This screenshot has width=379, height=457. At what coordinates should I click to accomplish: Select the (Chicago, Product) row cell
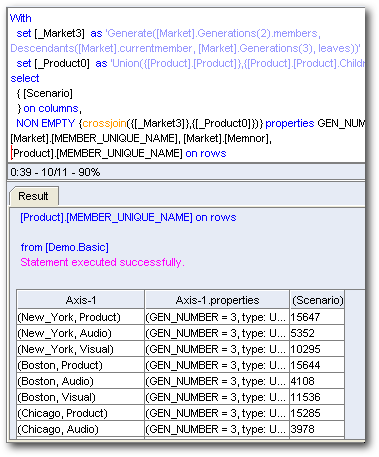(81, 413)
